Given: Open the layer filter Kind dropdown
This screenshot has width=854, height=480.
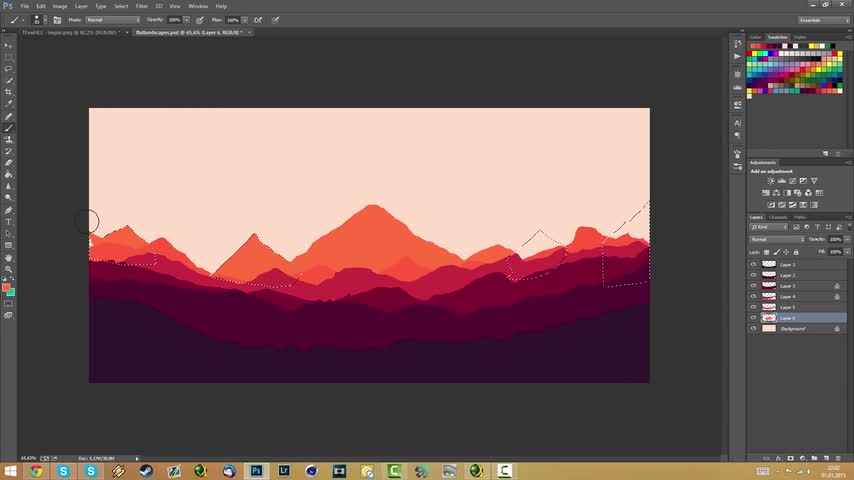Looking at the screenshot, I should (x=769, y=227).
